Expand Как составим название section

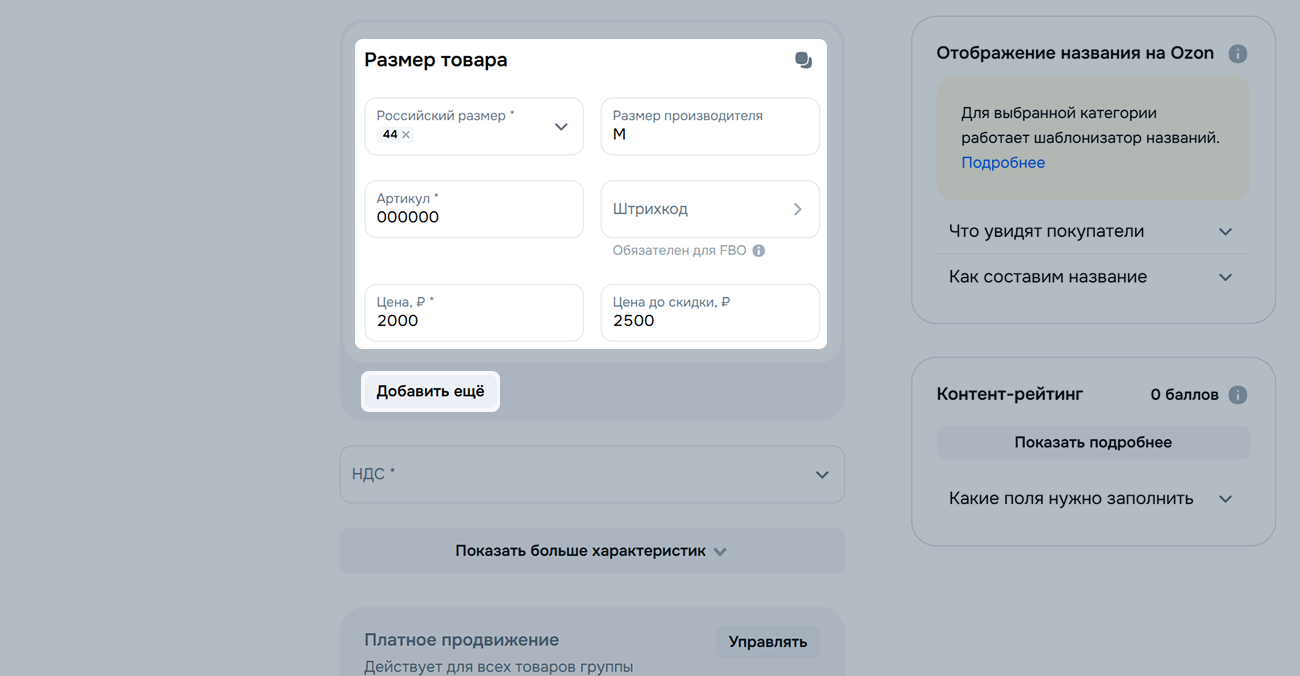click(1092, 277)
